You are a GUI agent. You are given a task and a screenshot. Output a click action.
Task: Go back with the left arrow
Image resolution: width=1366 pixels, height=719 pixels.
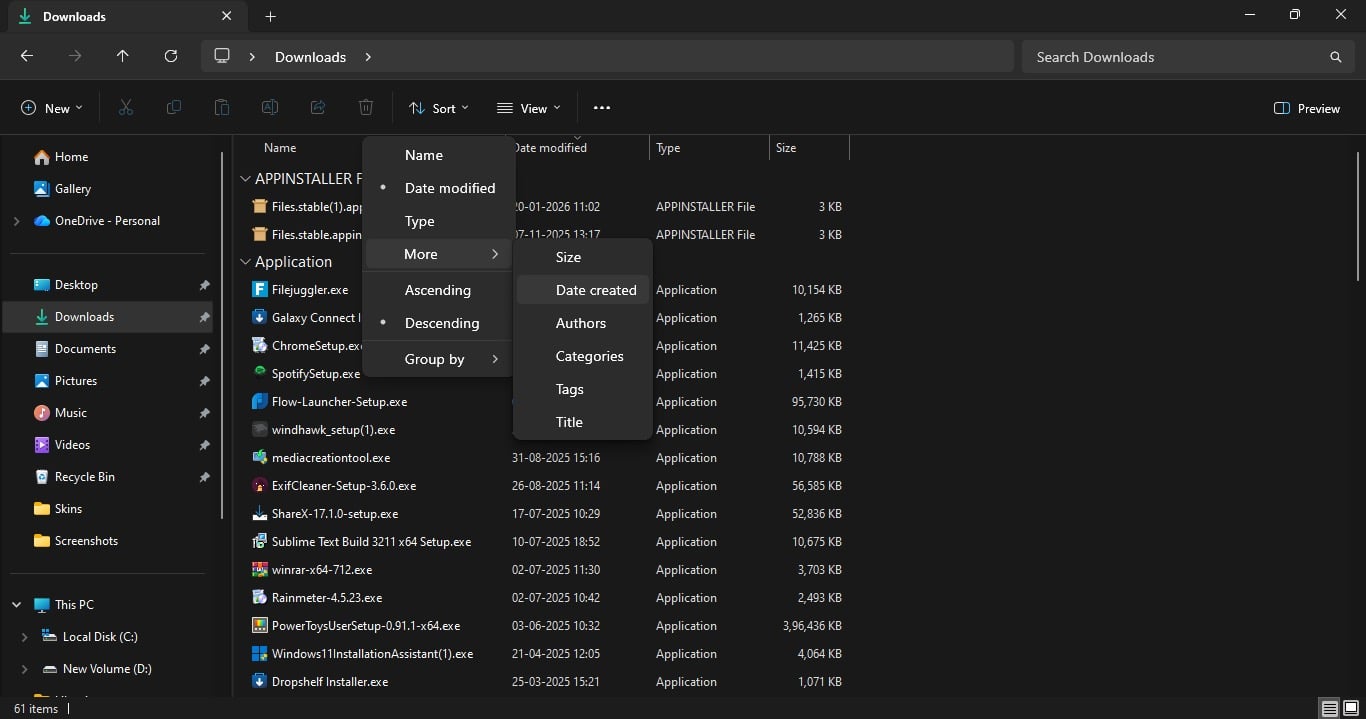coord(27,57)
